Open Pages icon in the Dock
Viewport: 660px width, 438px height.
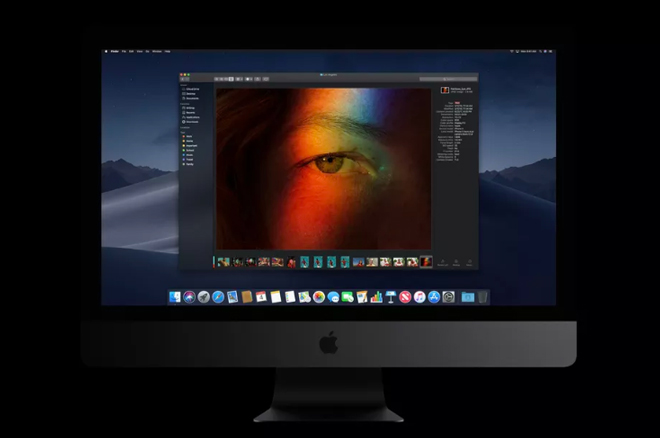coord(362,297)
